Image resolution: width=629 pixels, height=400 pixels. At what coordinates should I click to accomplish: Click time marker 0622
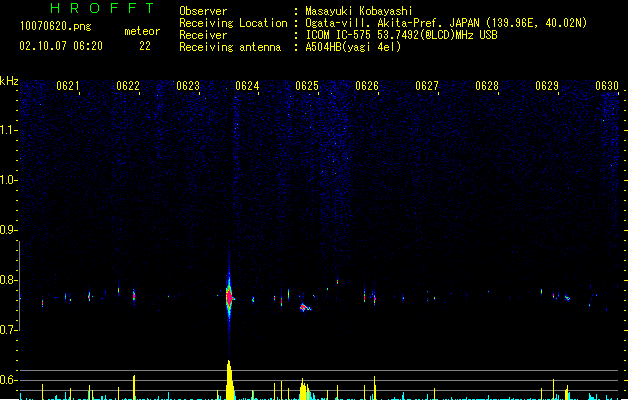click(128, 86)
